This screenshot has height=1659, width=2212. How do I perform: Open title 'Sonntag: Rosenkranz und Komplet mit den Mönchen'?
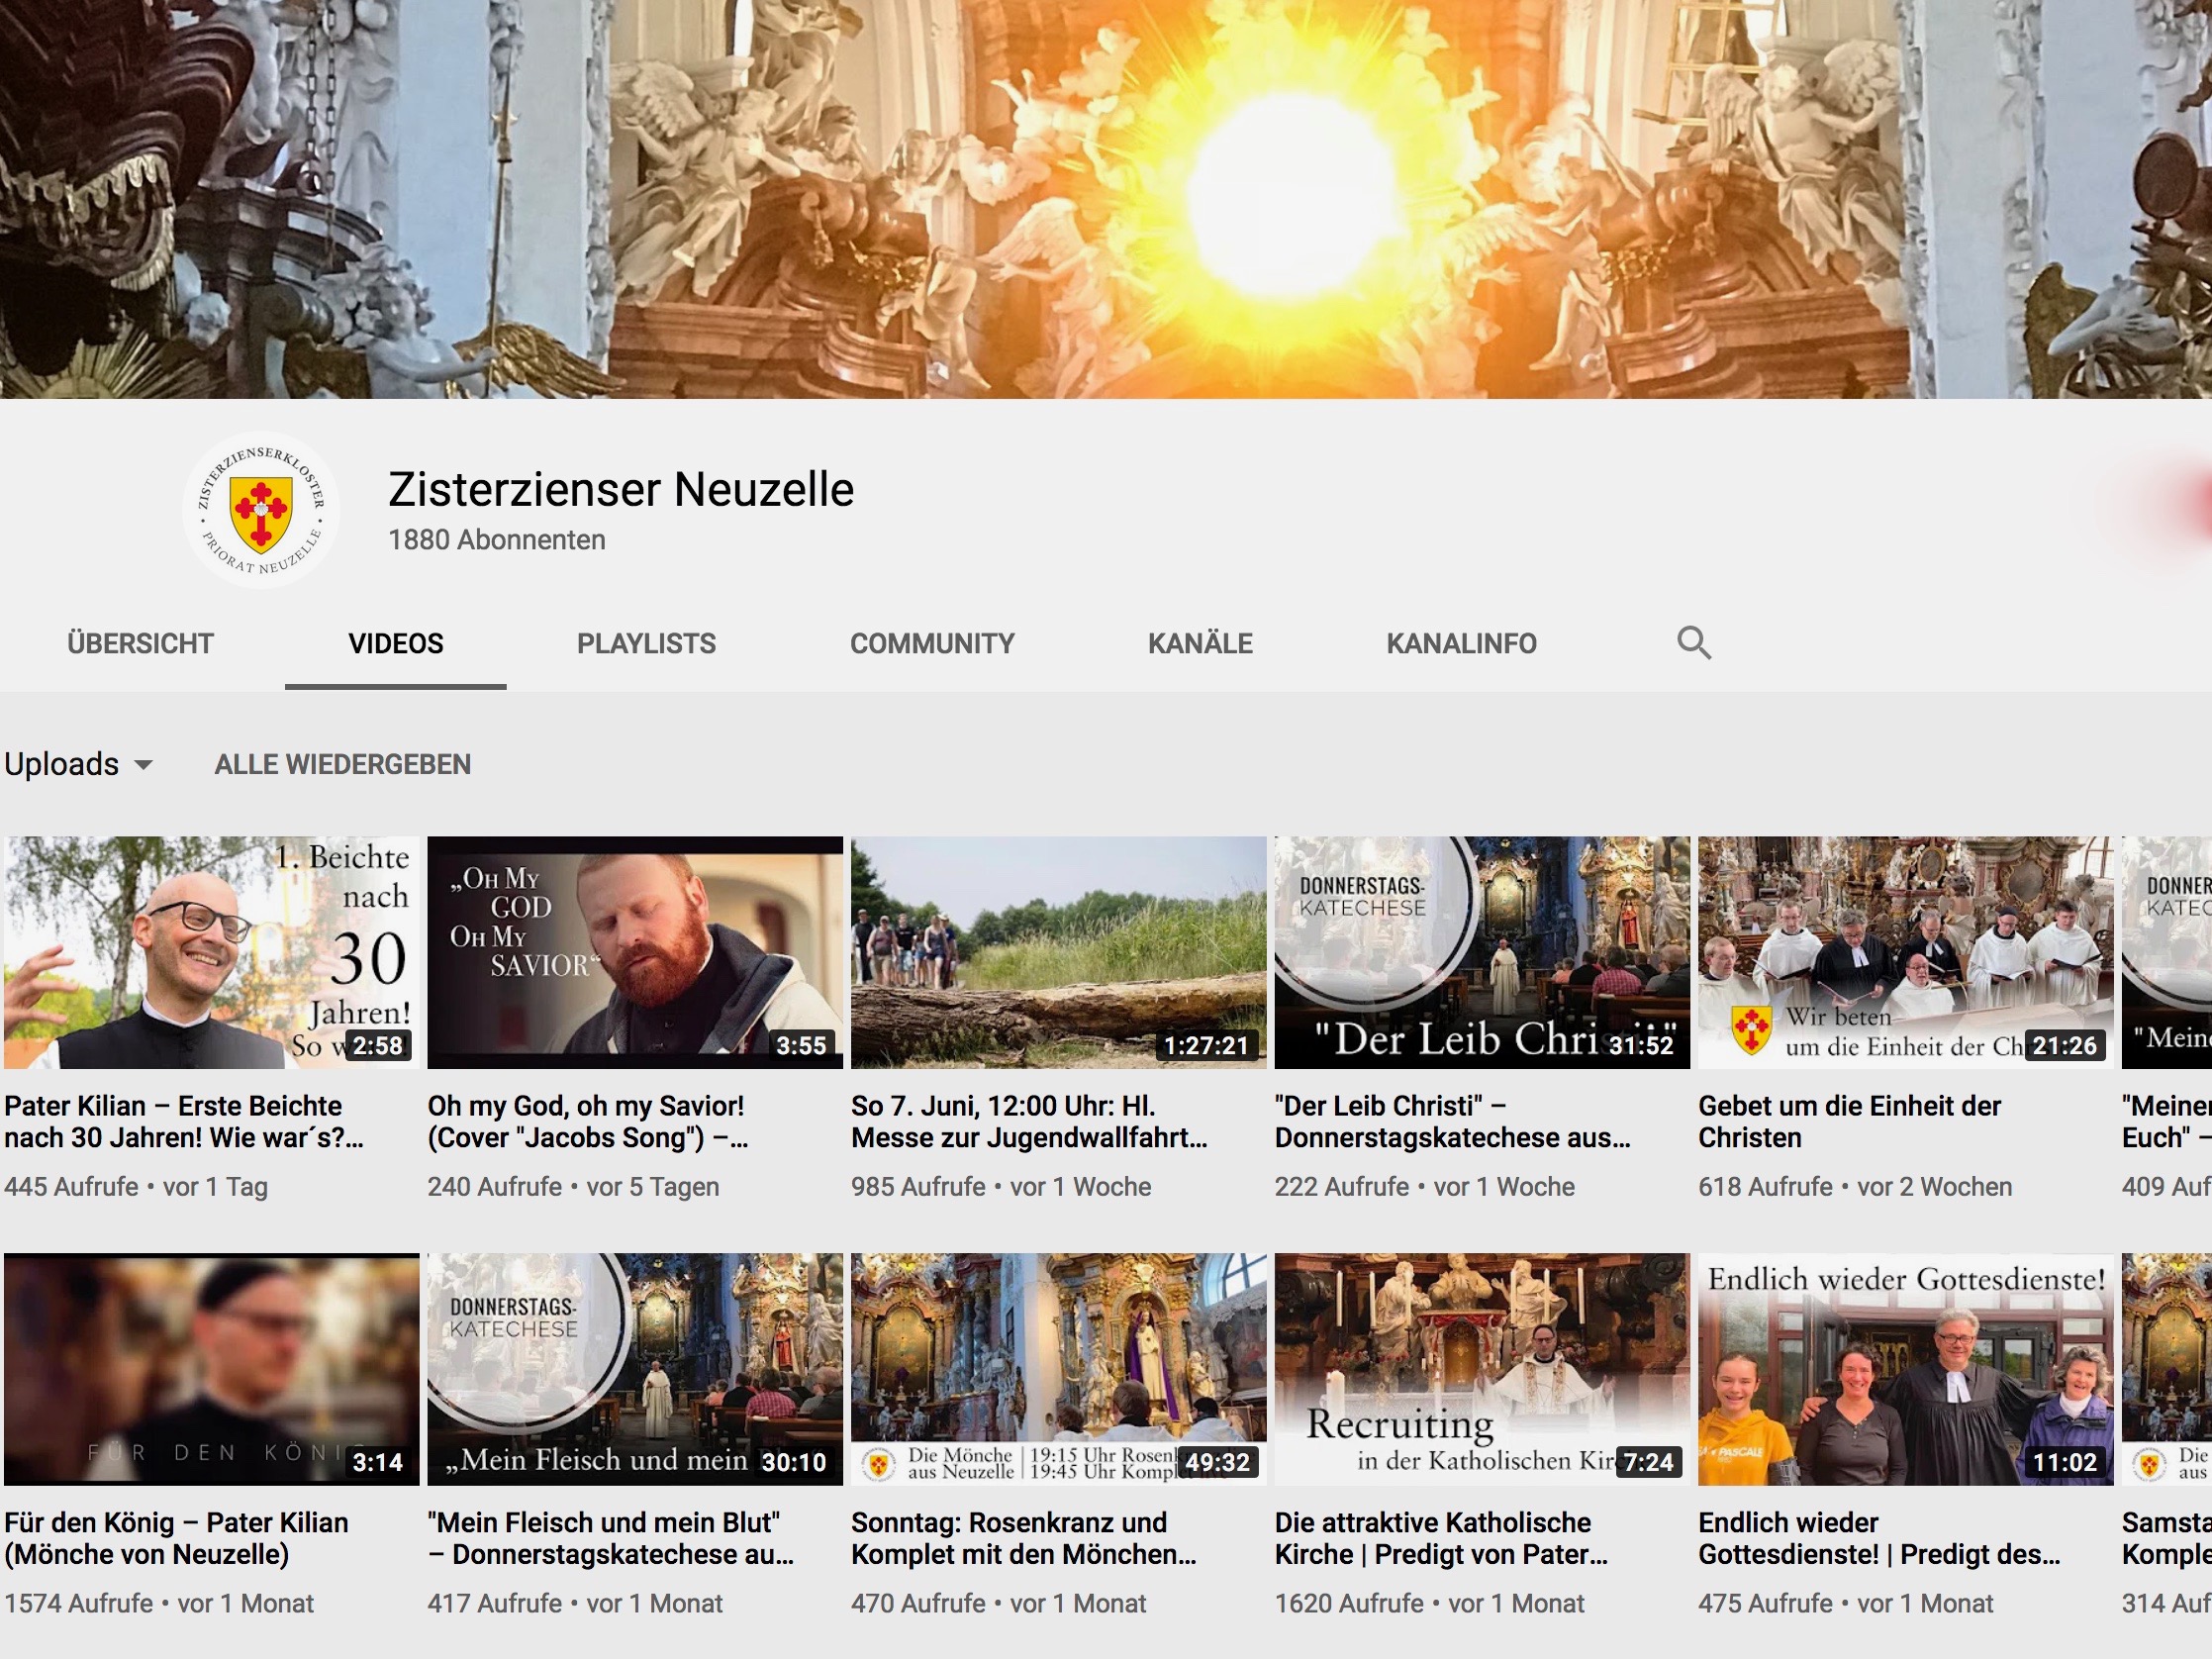point(1024,1538)
